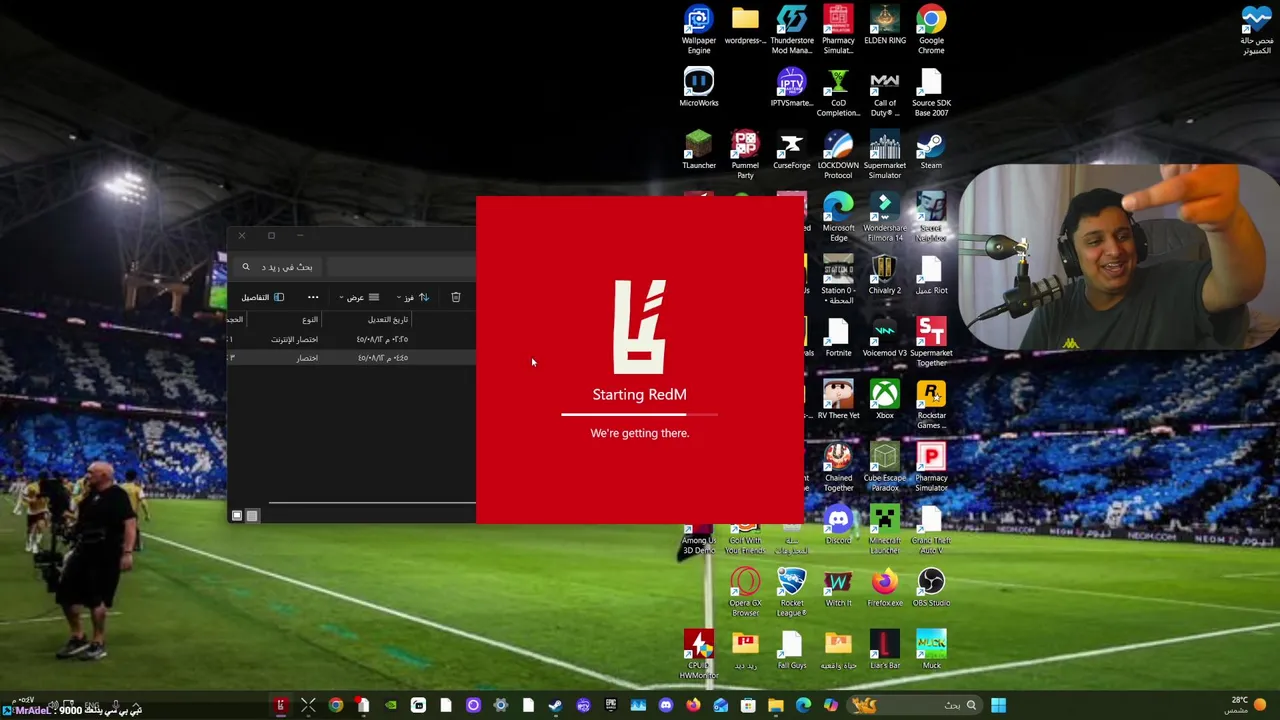
Task: Open the PC health check shortcut
Action: pyautogui.click(x=1256, y=29)
